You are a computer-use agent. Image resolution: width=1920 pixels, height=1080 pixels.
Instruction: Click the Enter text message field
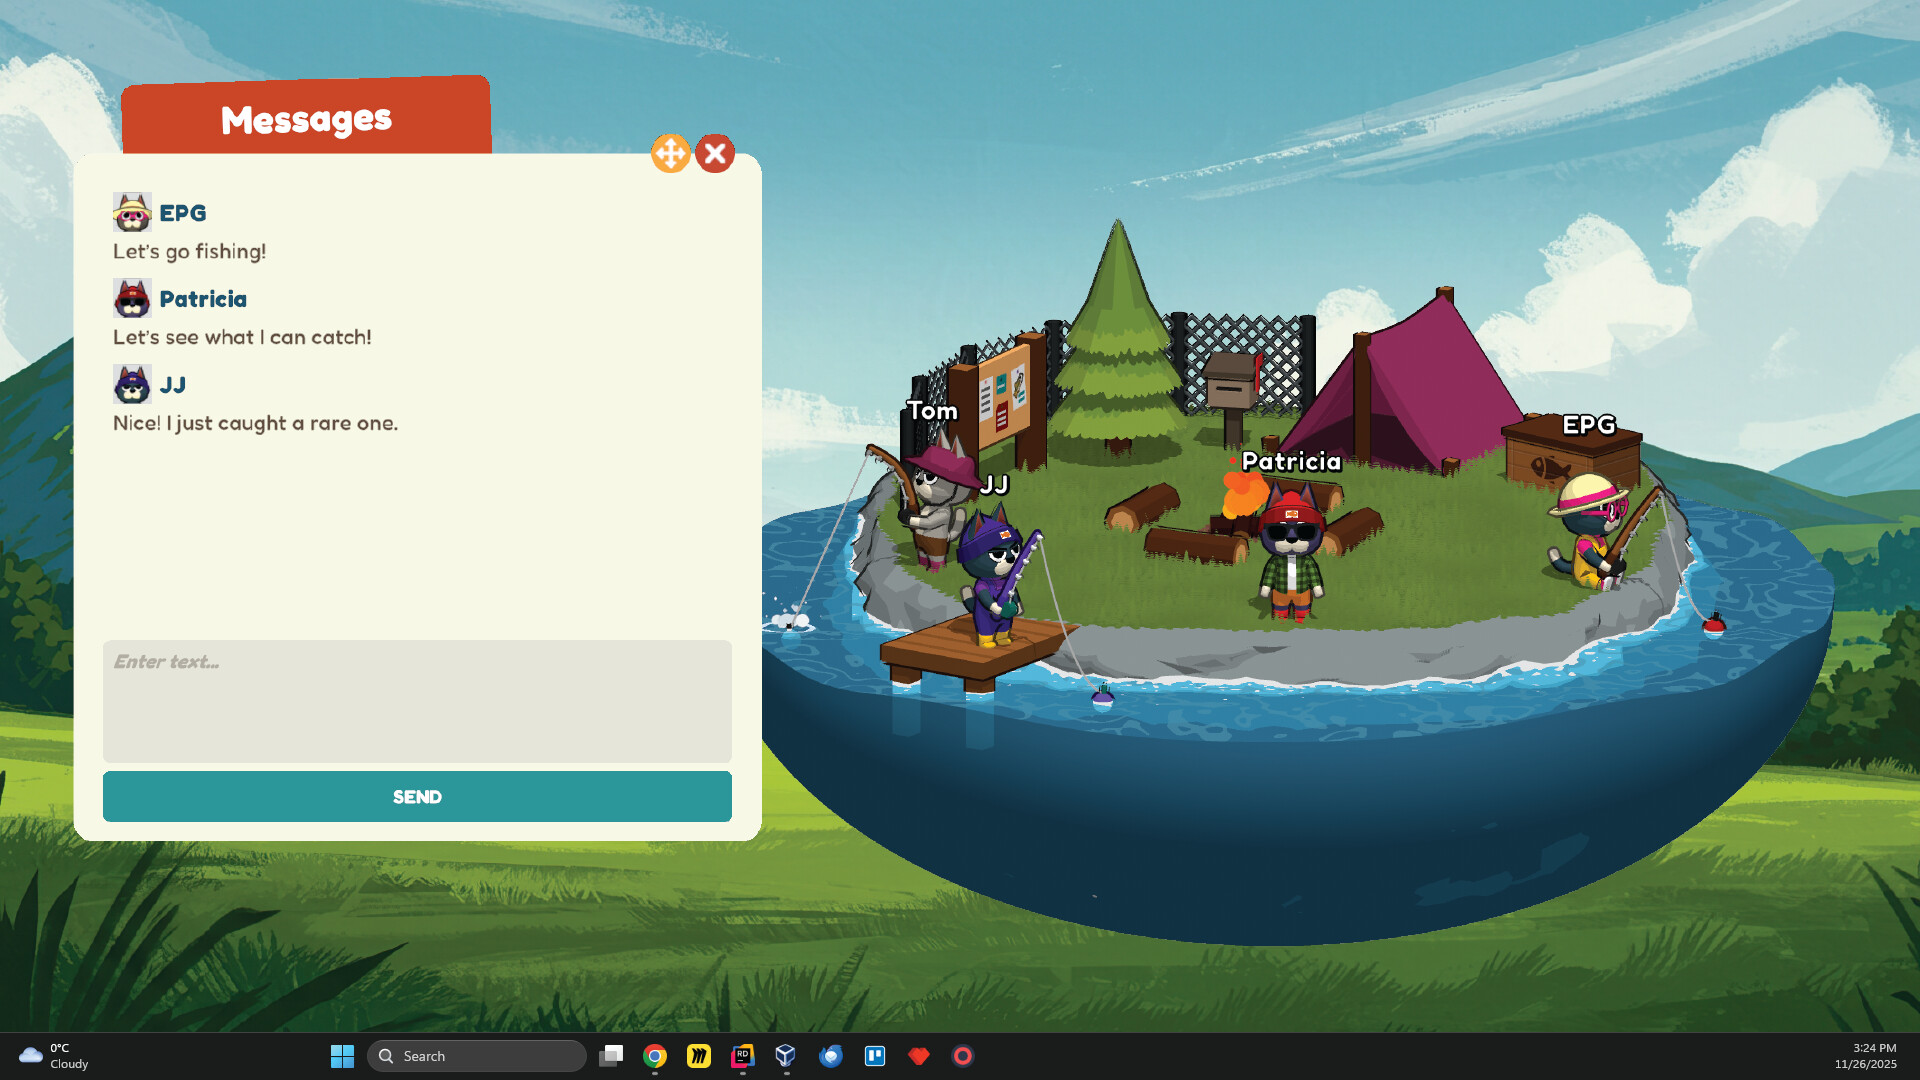tap(417, 700)
